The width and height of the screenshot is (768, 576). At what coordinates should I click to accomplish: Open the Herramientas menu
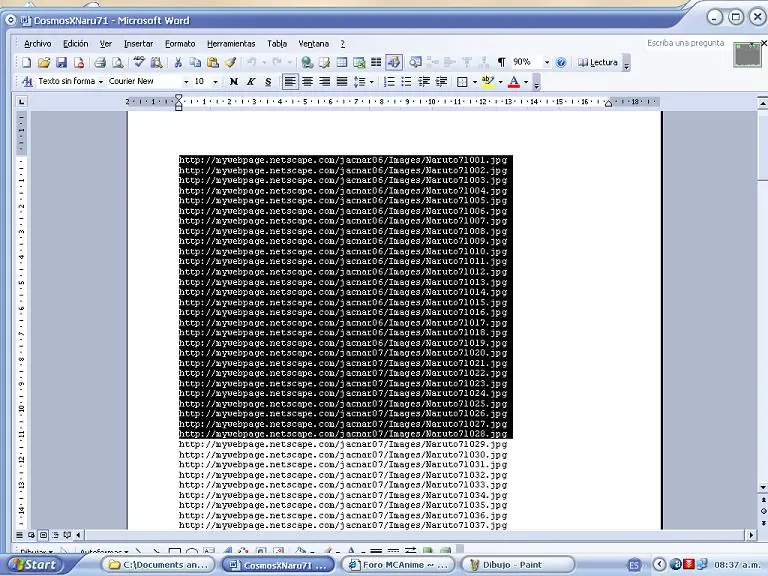click(231, 44)
